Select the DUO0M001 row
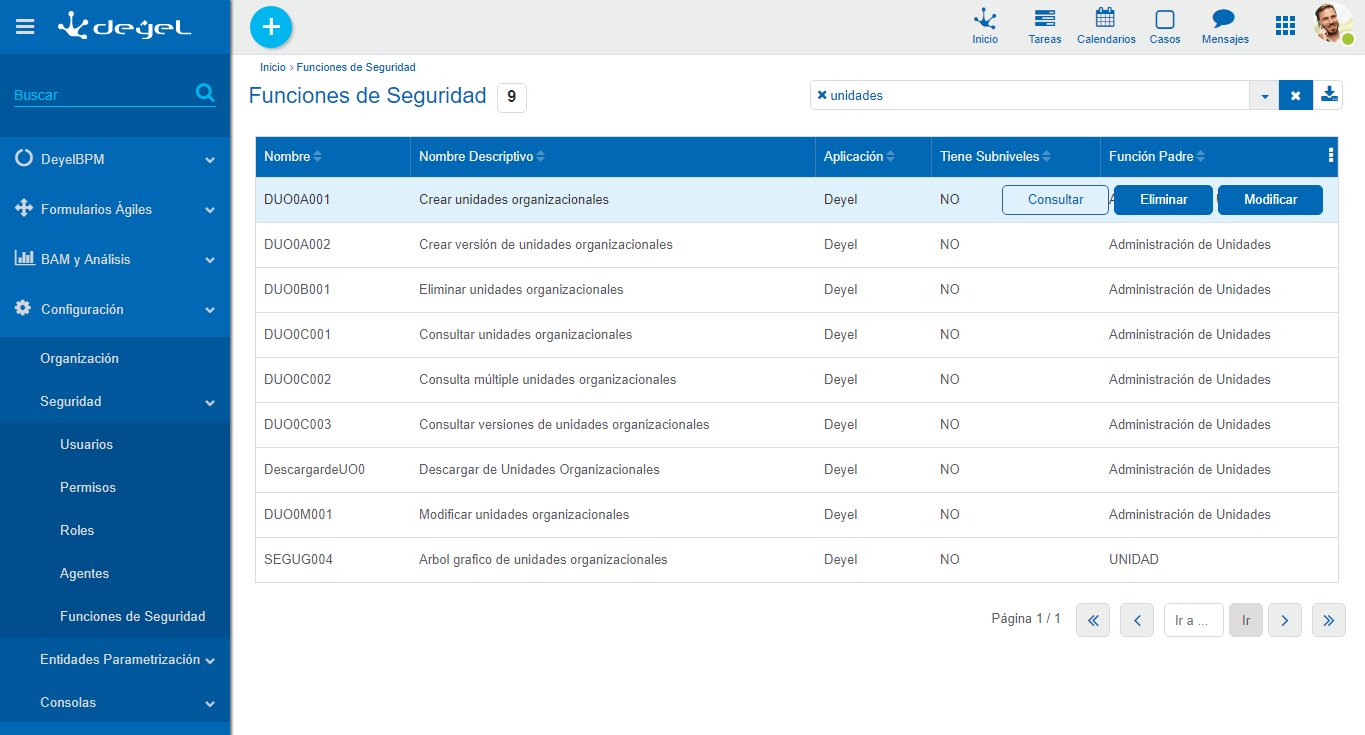Image resolution: width=1365 pixels, height=735 pixels. tap(797, 515)
